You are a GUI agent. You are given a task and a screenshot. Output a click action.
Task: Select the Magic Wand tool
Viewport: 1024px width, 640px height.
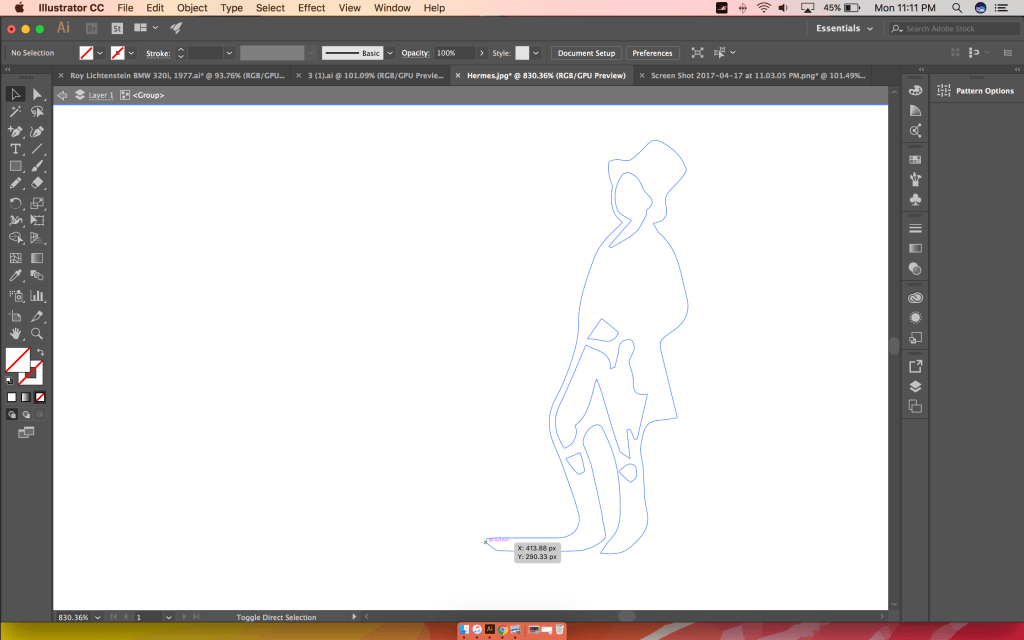(x=16, y=112)
